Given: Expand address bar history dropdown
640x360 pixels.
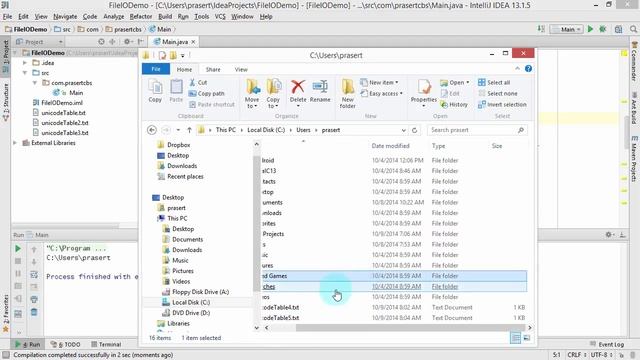Looking at the screenshot, I should pos(403,130).
